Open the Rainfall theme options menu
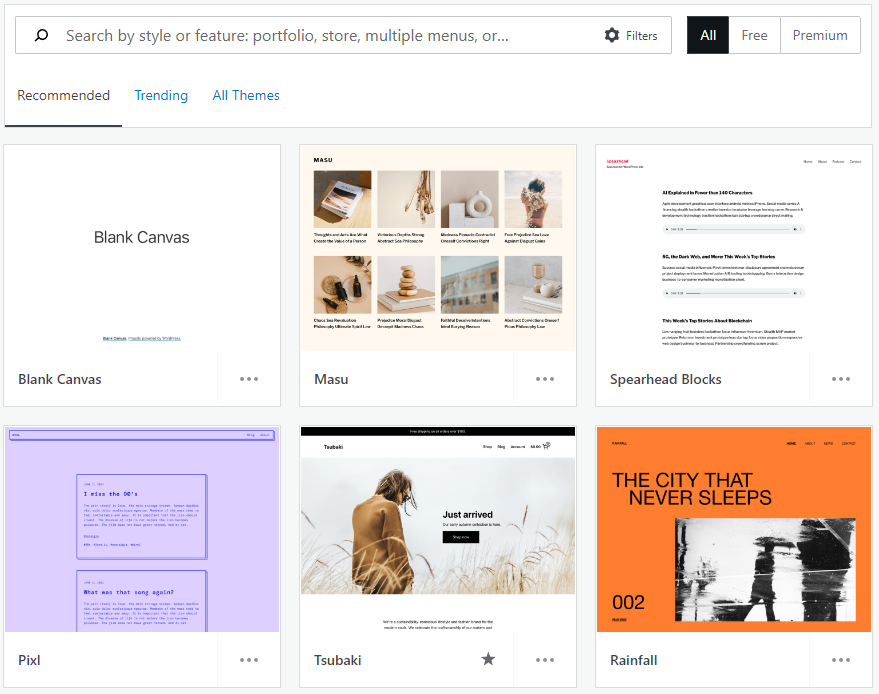Image resolution: width=879 pixels, height=694 pixels. pos(841,660)
